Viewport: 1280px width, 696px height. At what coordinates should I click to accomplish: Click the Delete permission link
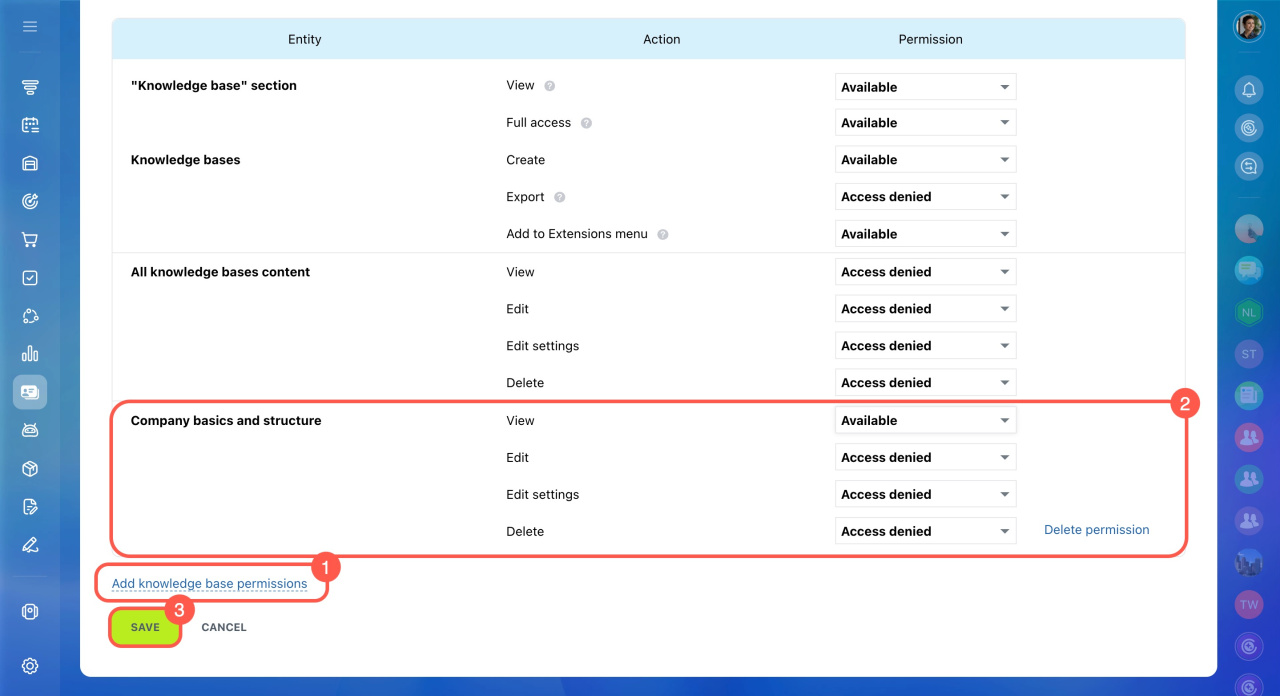[1096, 530]
